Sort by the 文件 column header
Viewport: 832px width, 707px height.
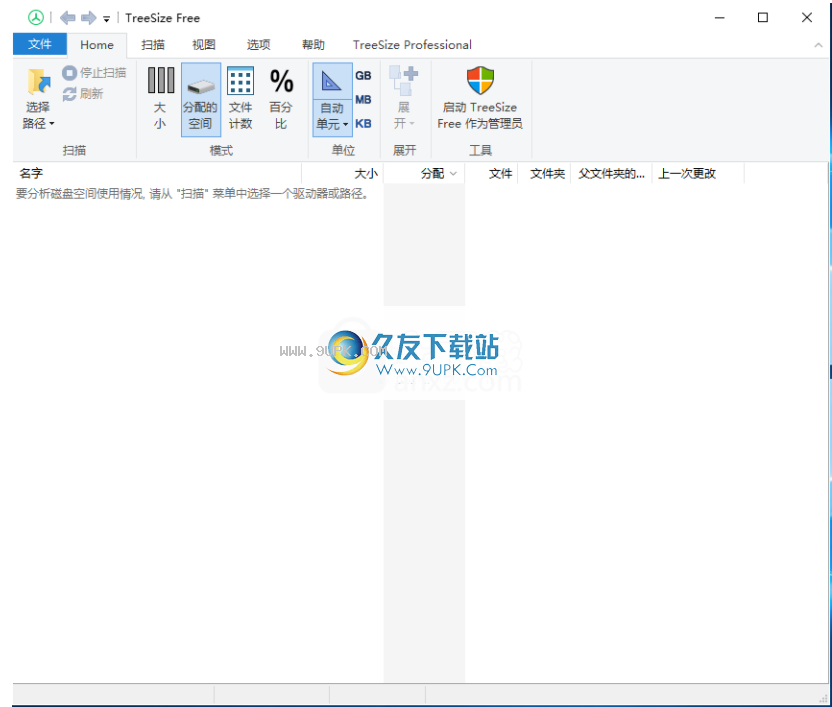pyautogui.click(x=491, y=174)
